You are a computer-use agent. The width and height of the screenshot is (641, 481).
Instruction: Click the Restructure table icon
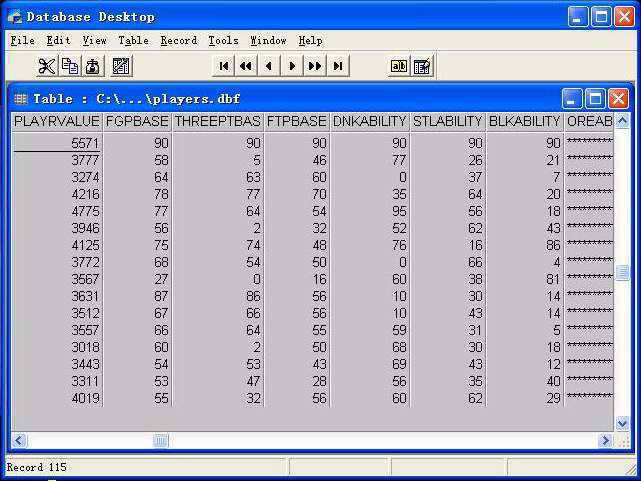click(x=121, y=66)
